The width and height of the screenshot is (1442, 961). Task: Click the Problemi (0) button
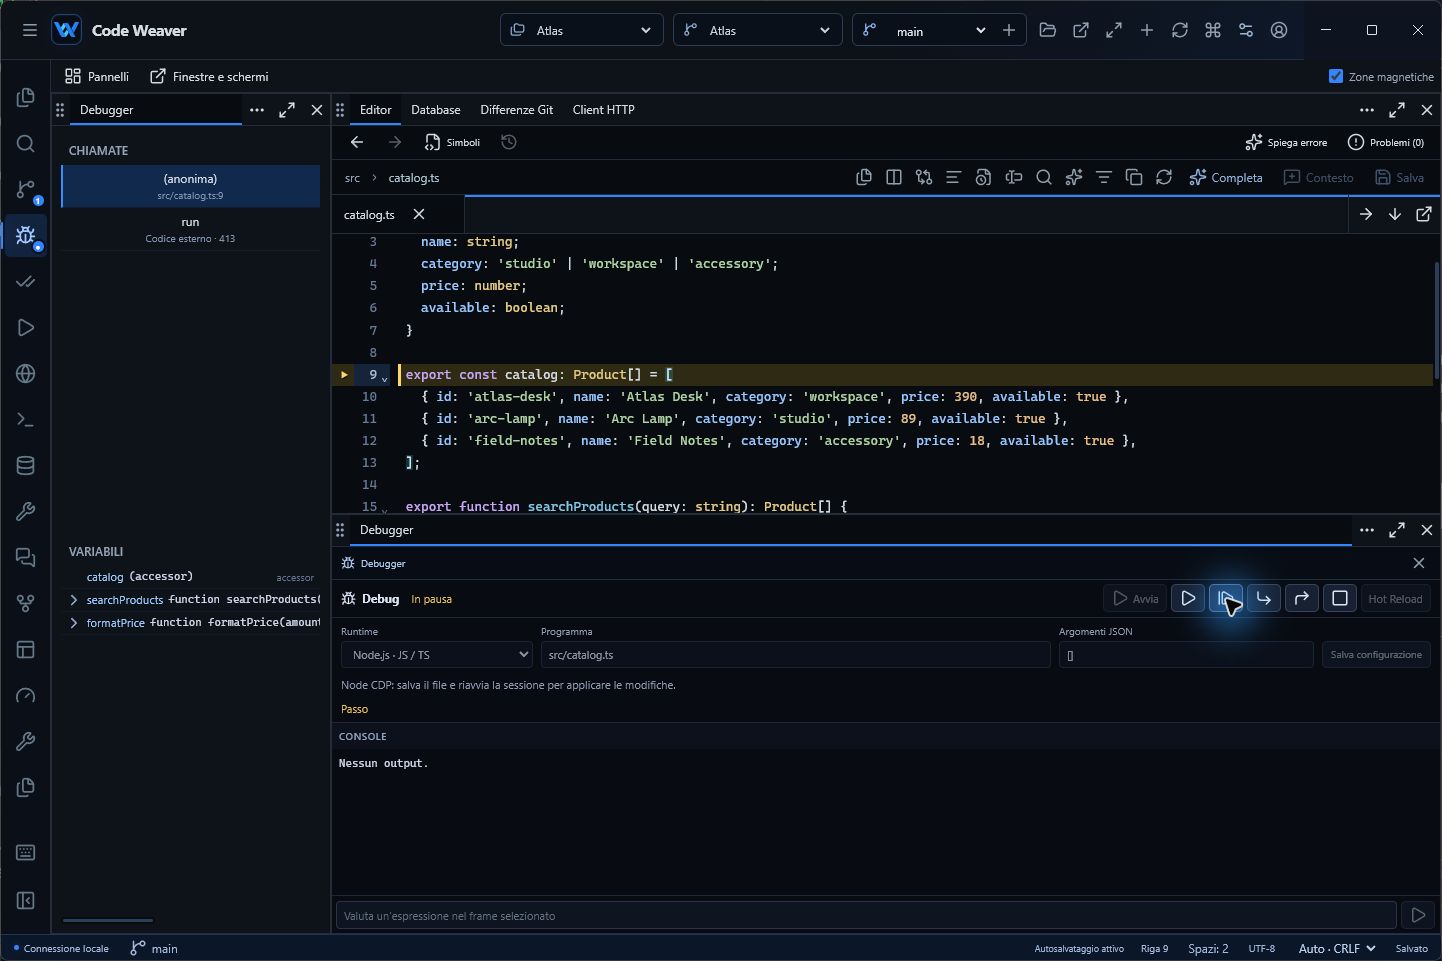tap(1386, 143)
